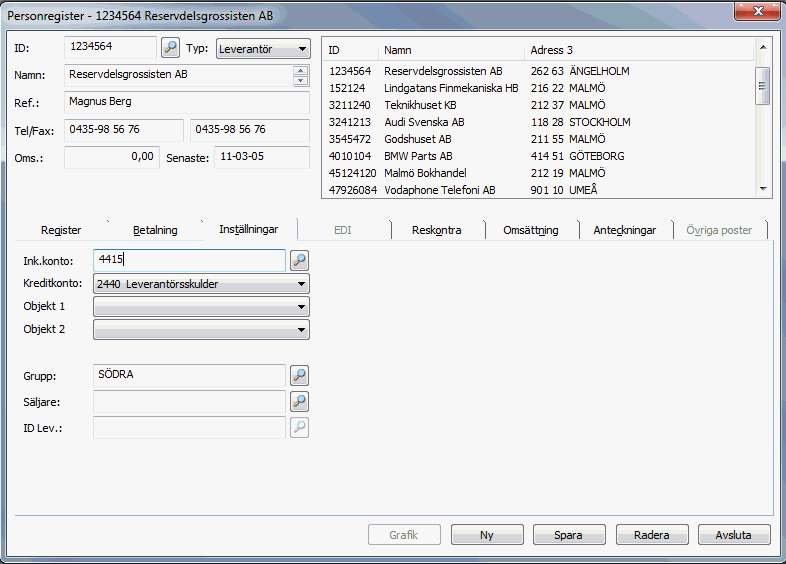Image resolution: width=786 pixels, height=564 pixels.
Task: Go to the Reskontra tab
Action: (x=436, y=230)
